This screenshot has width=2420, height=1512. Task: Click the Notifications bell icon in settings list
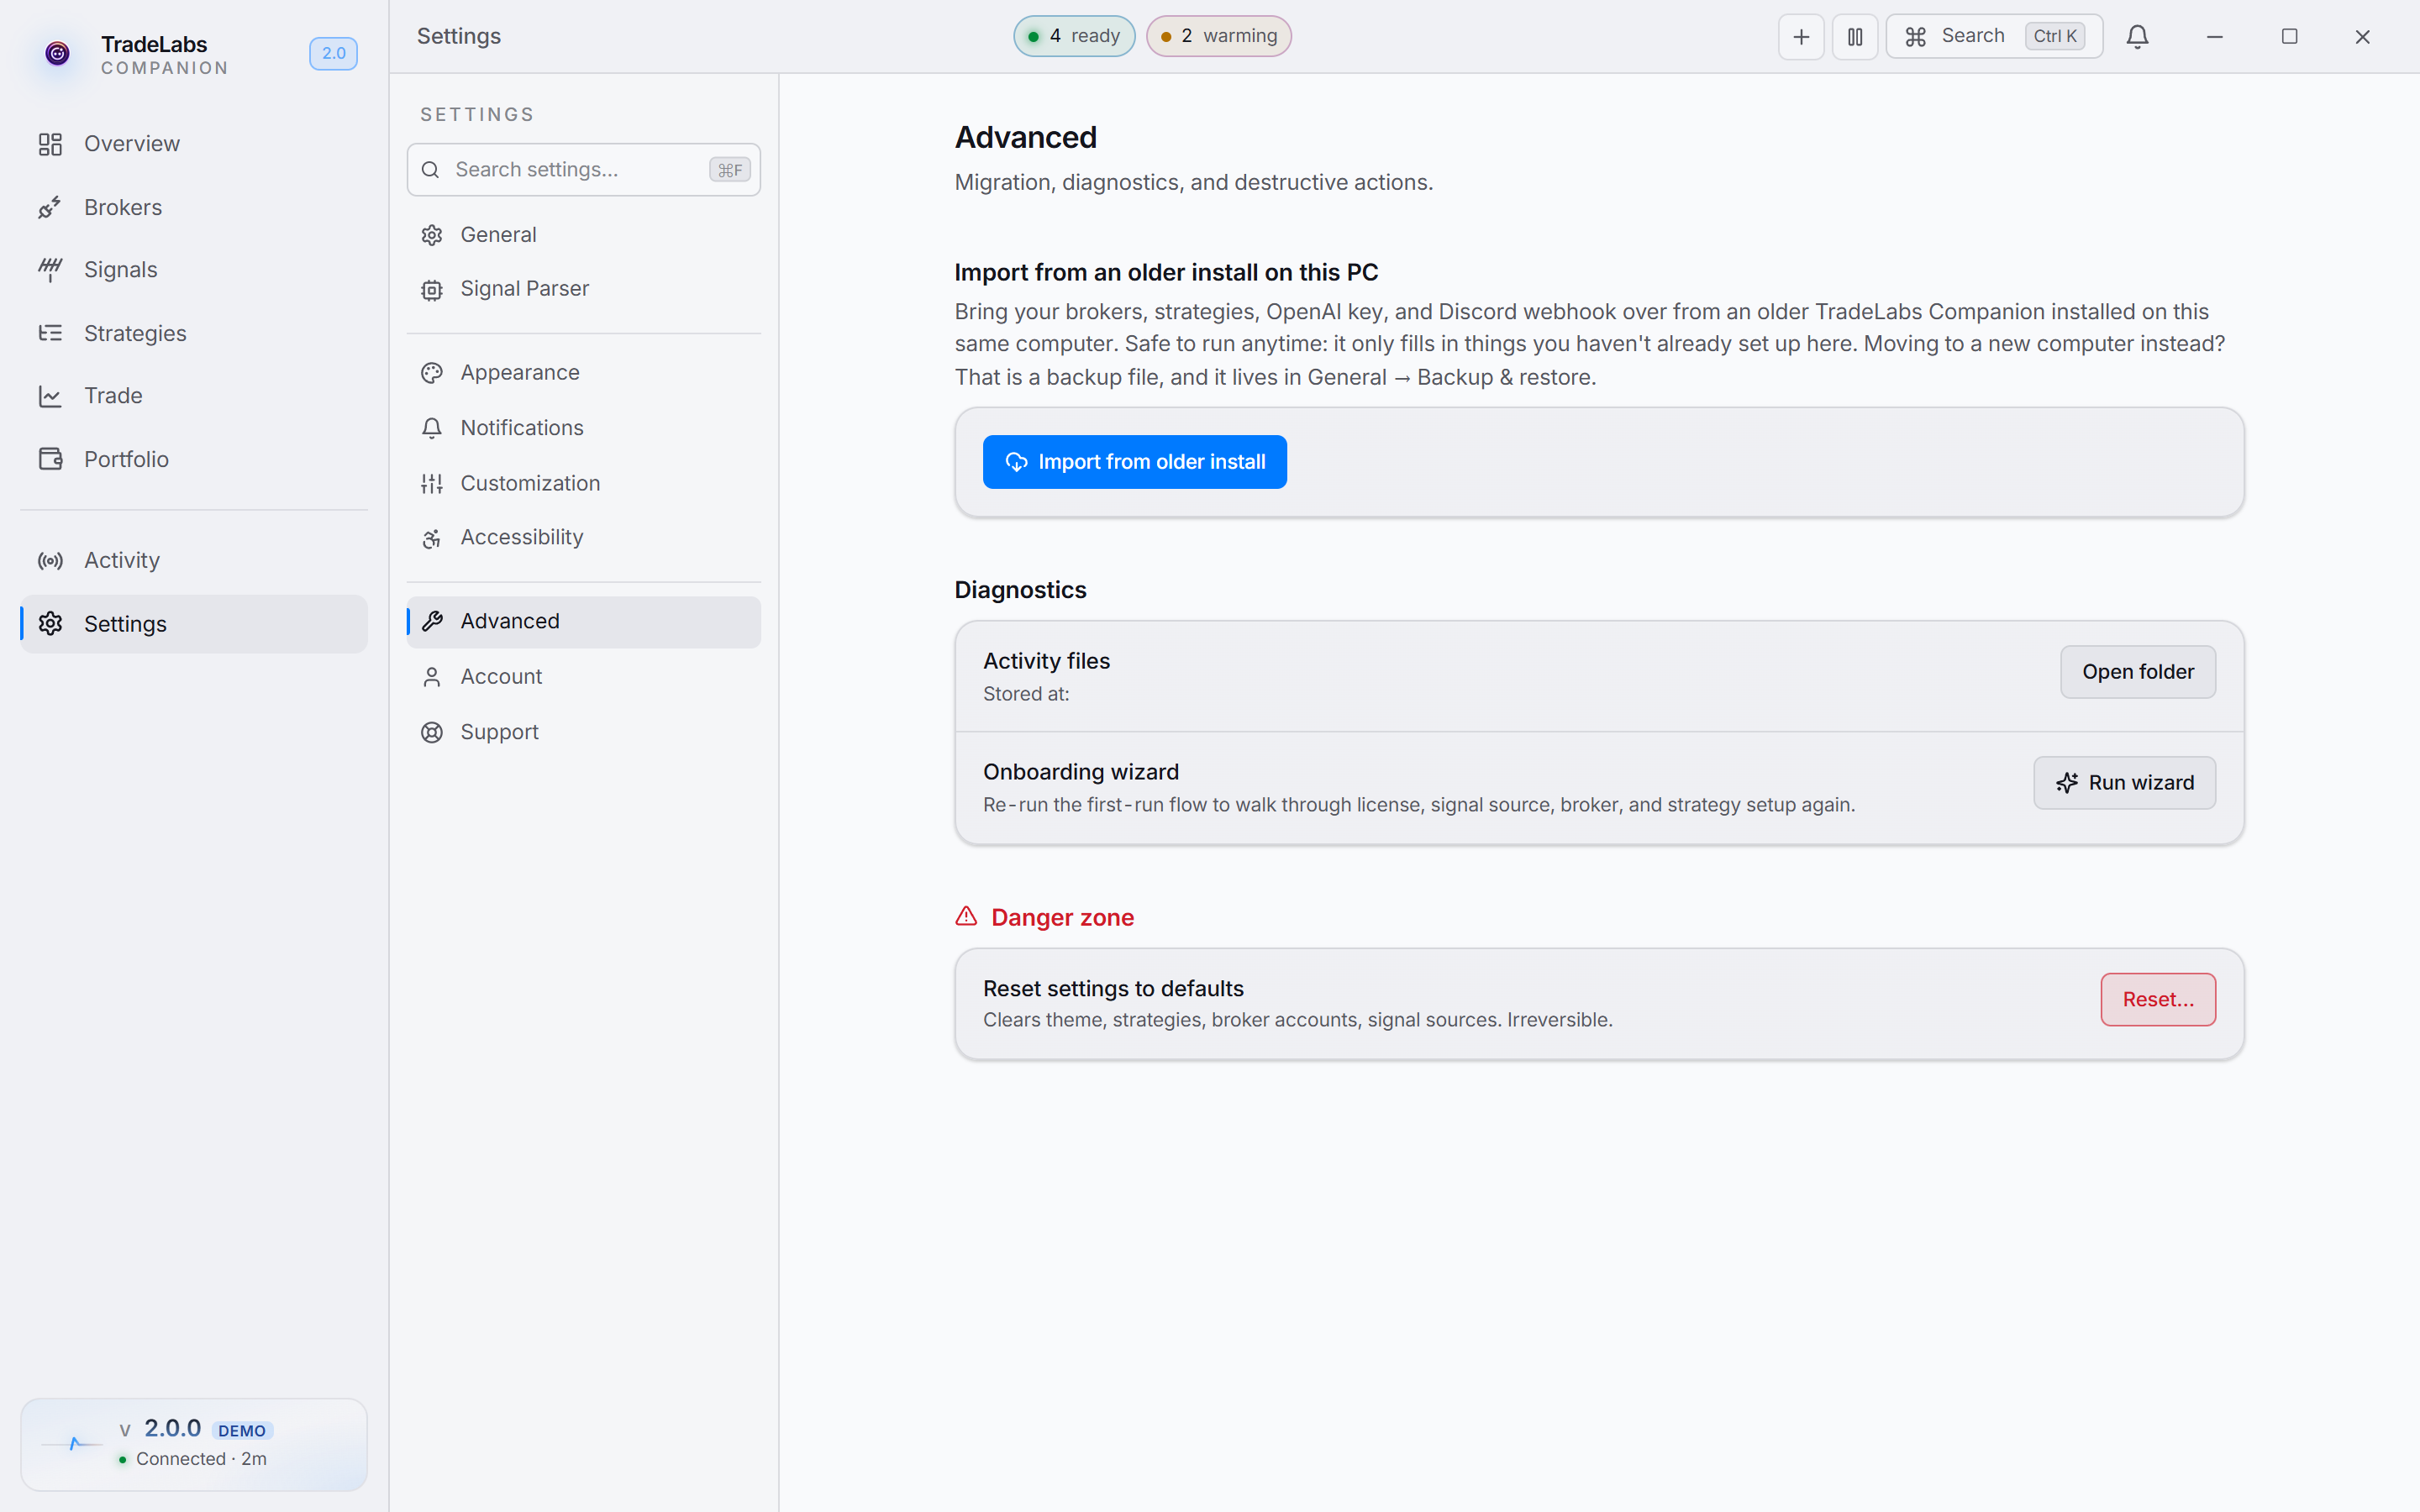tap(432, 428)
